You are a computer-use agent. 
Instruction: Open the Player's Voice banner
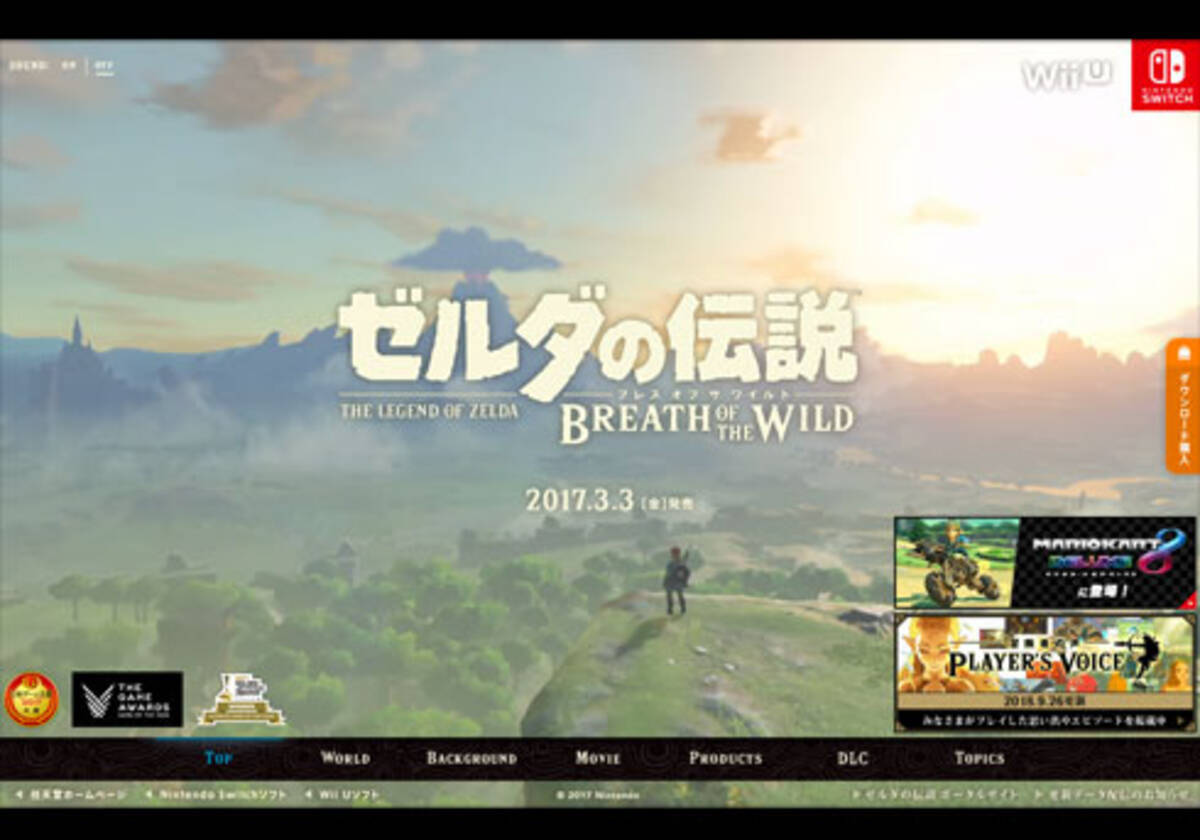pyautogui.click(x=1045, y=672)
